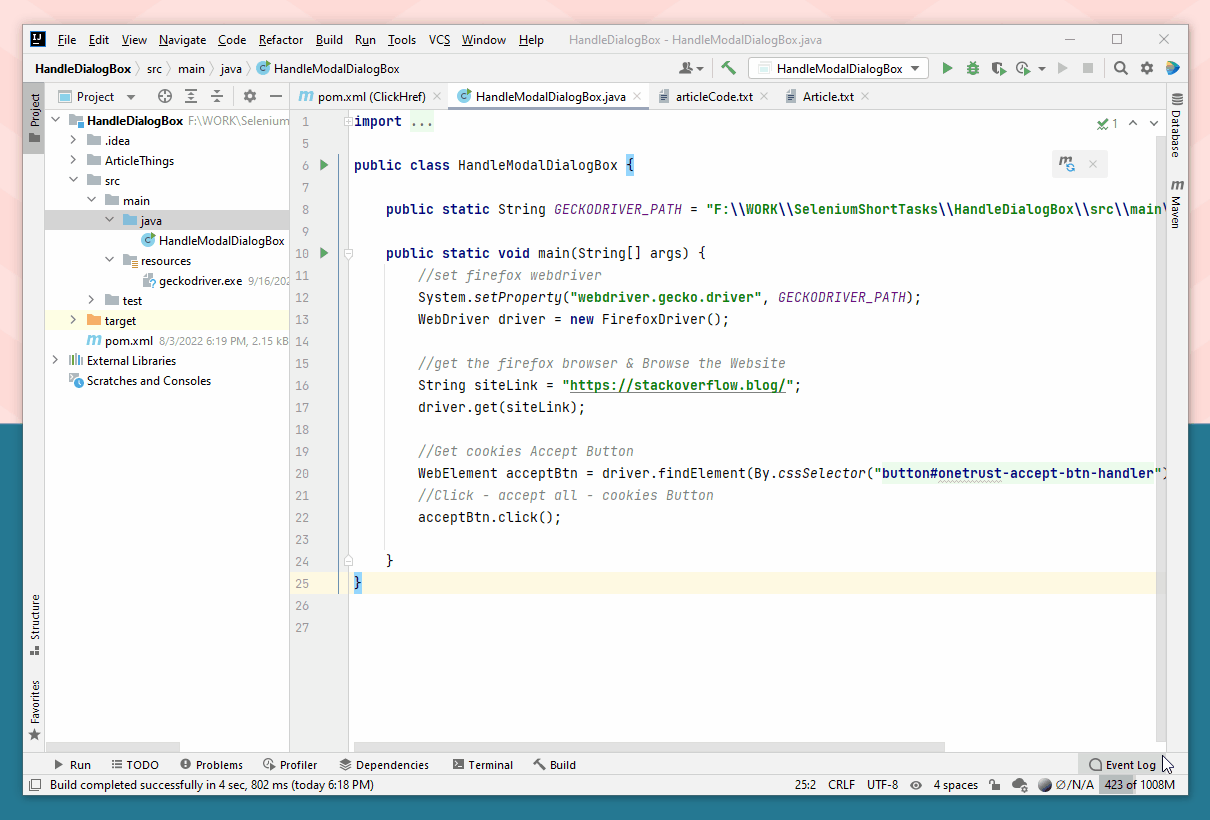Close the Article.txt editor tab
The width and height of the screenshot is (1210, 820).
tap(865, 96)
